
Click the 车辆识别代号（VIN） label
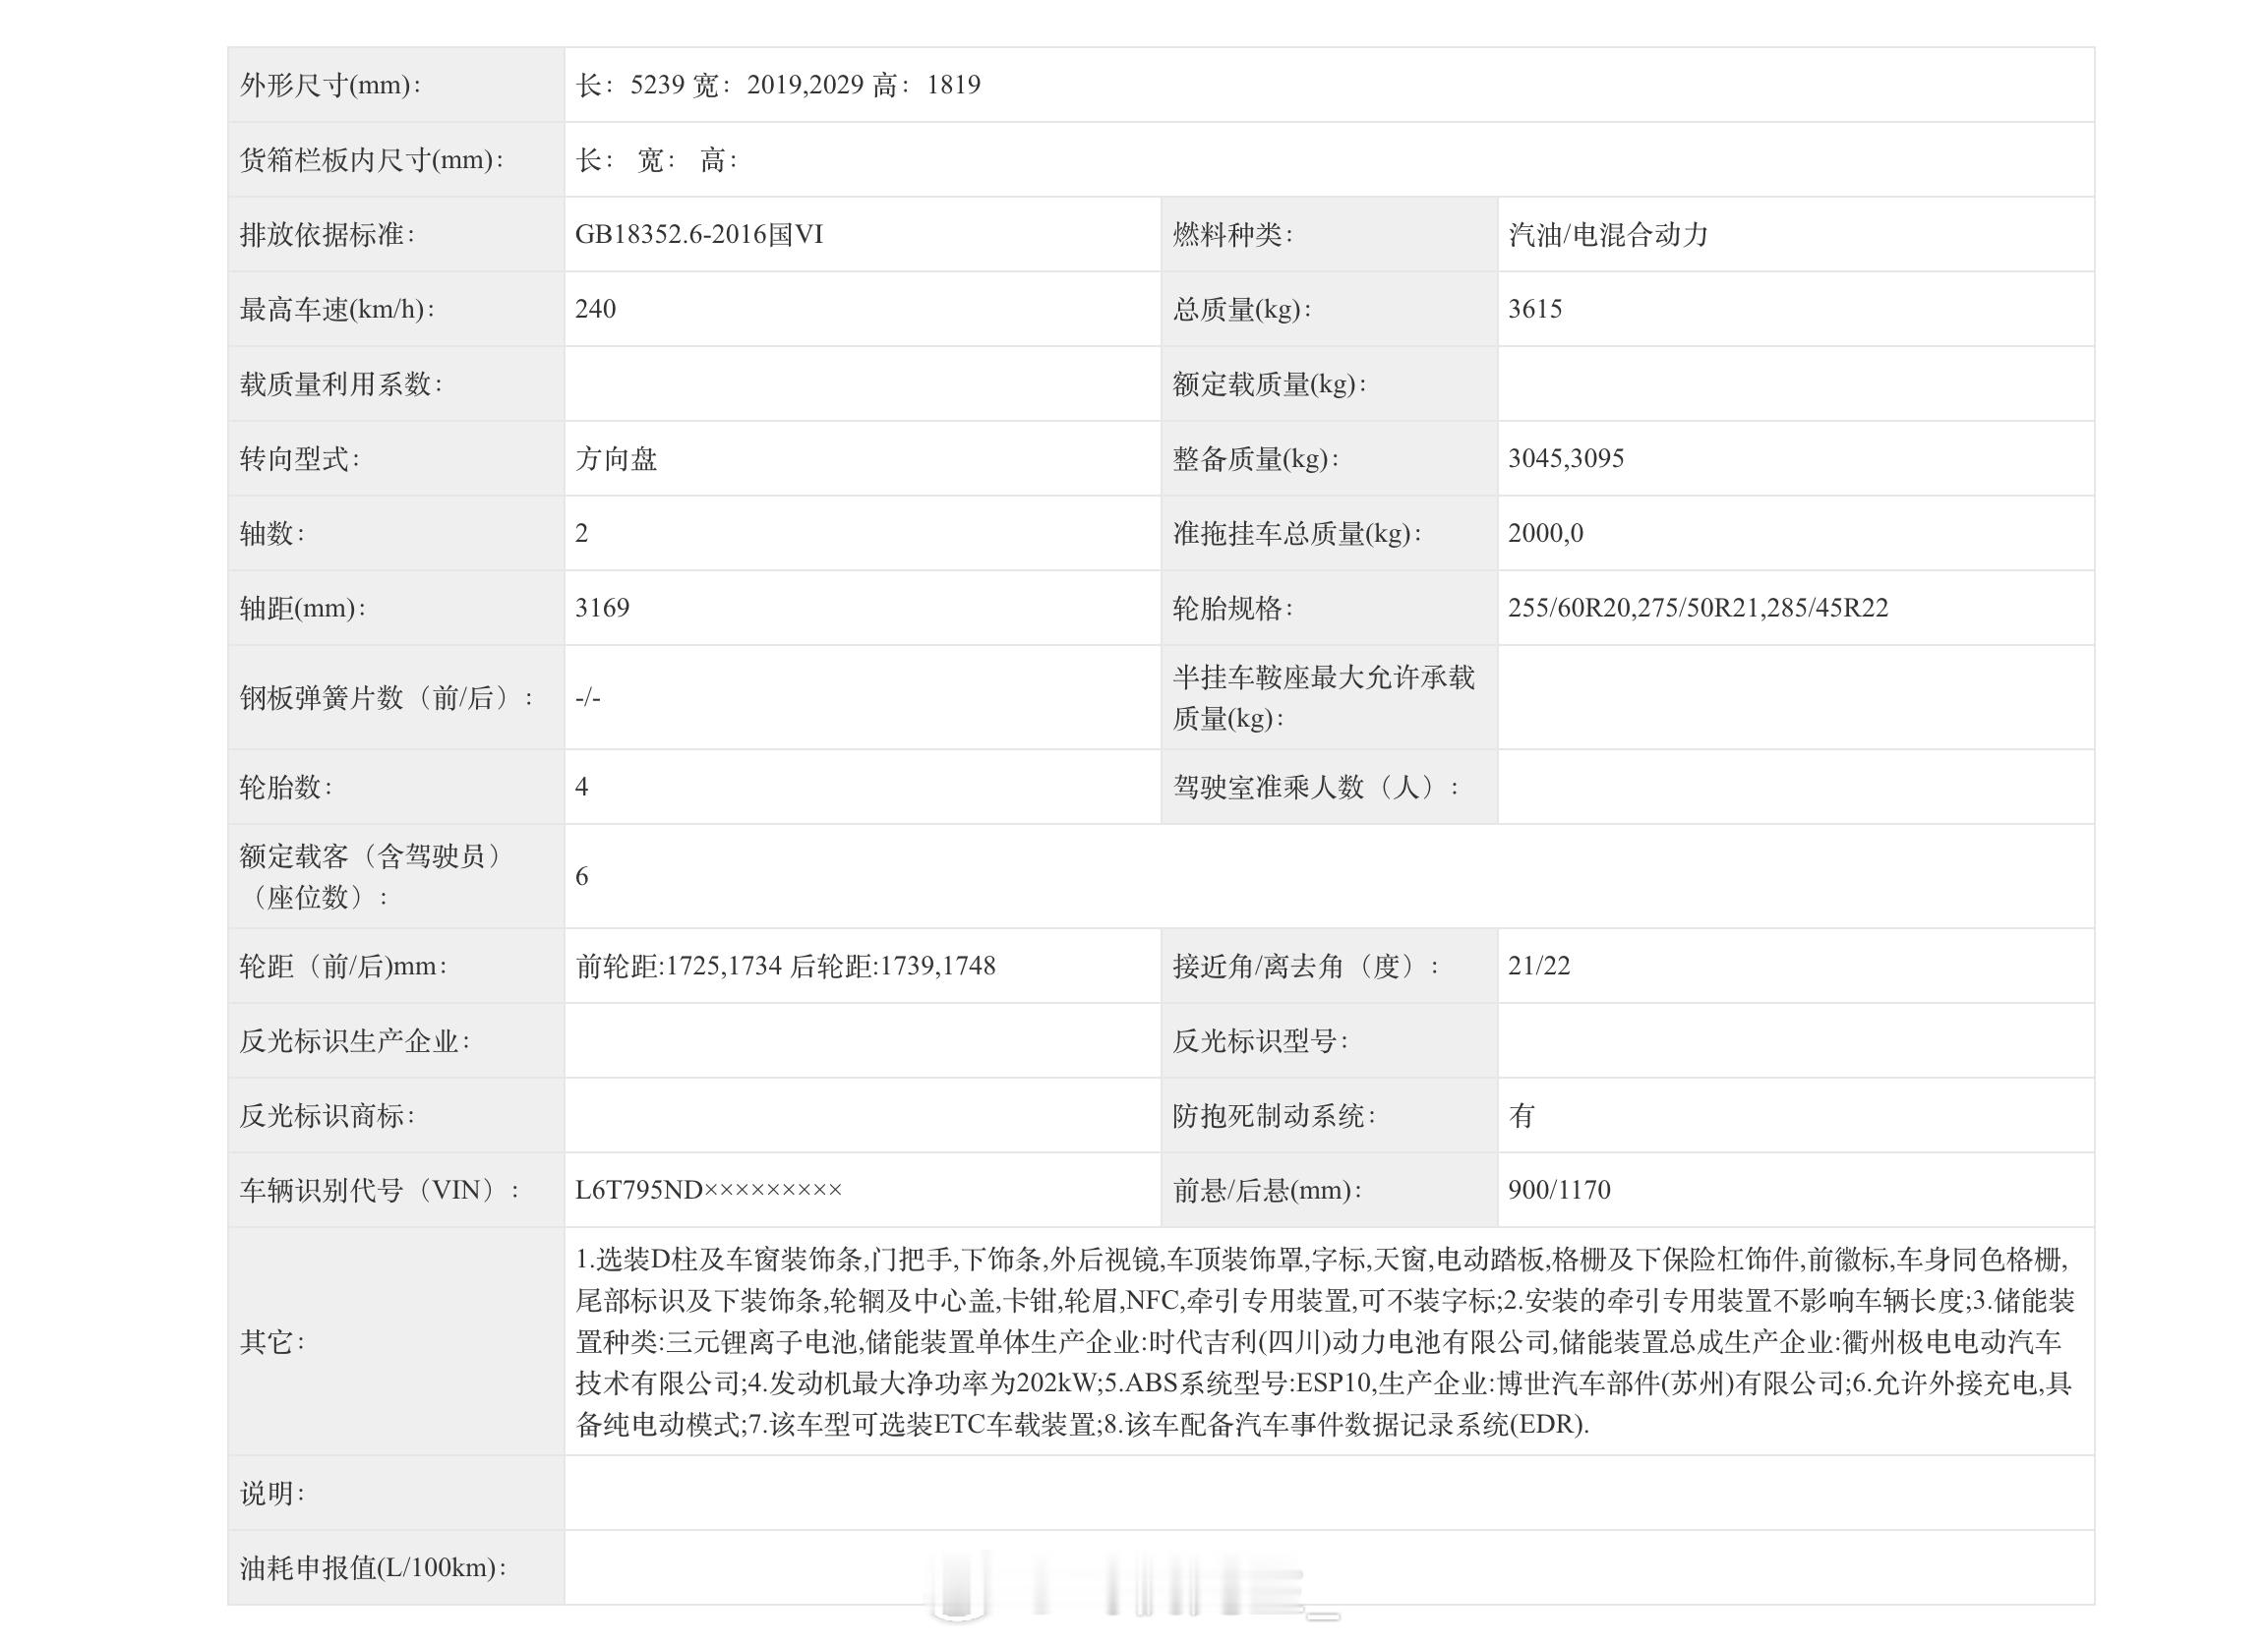coord(379,1190)
